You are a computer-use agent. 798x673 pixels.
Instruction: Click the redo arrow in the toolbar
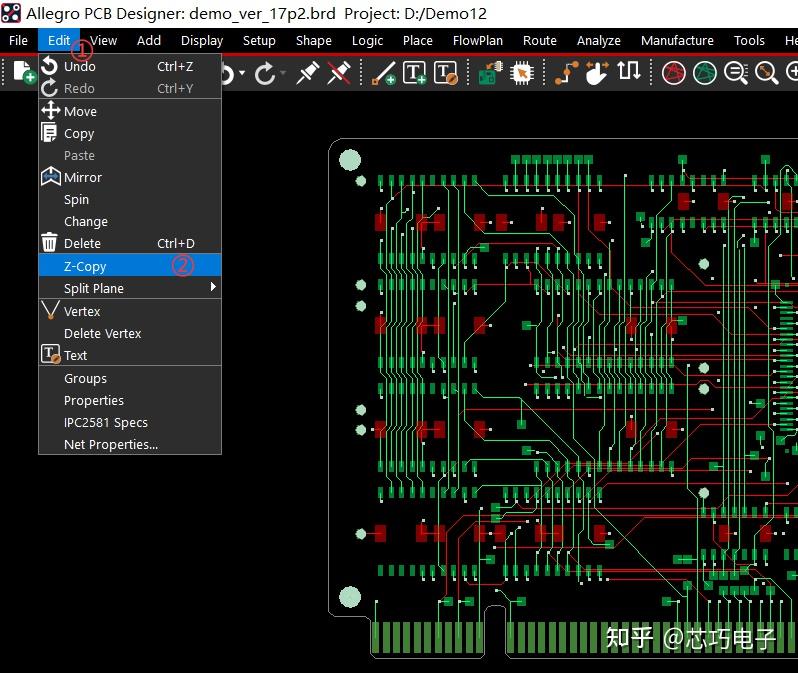click(265, 73)
